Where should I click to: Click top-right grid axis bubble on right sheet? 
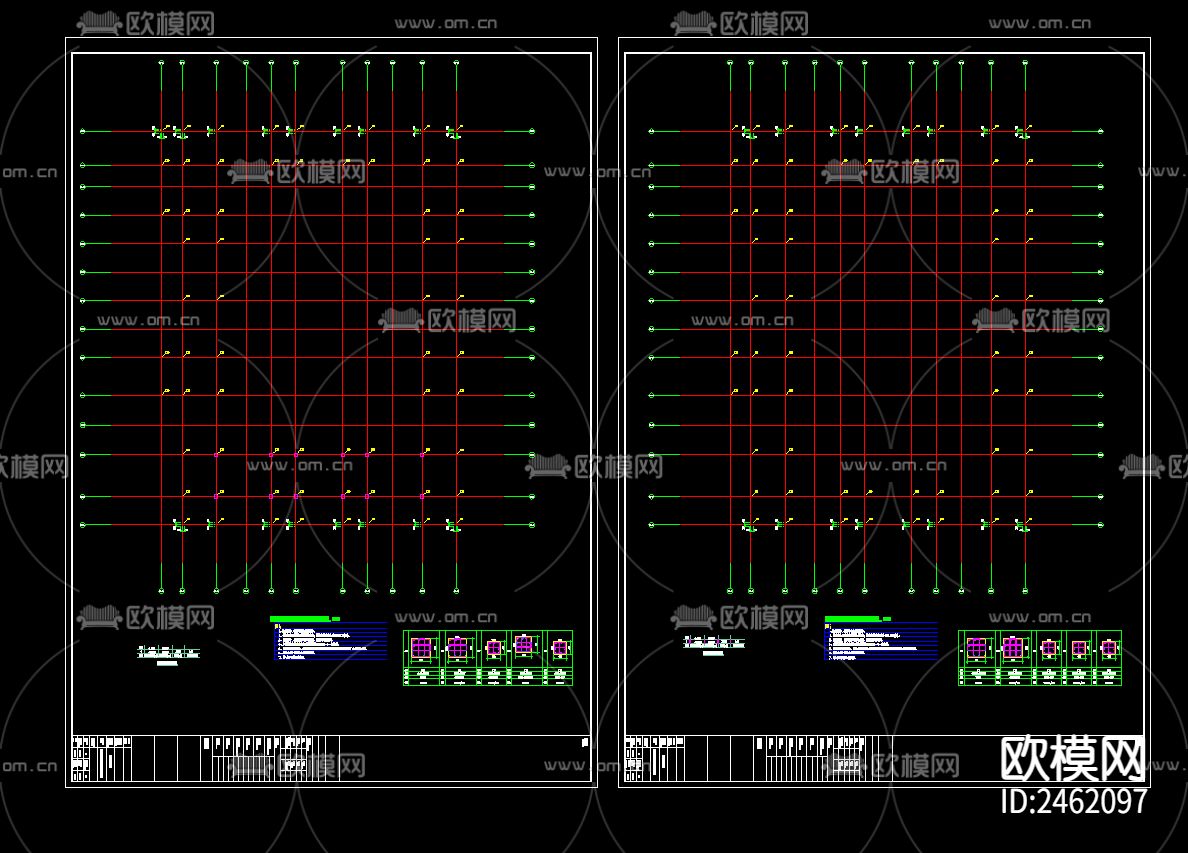click(x=1025, y=63)
